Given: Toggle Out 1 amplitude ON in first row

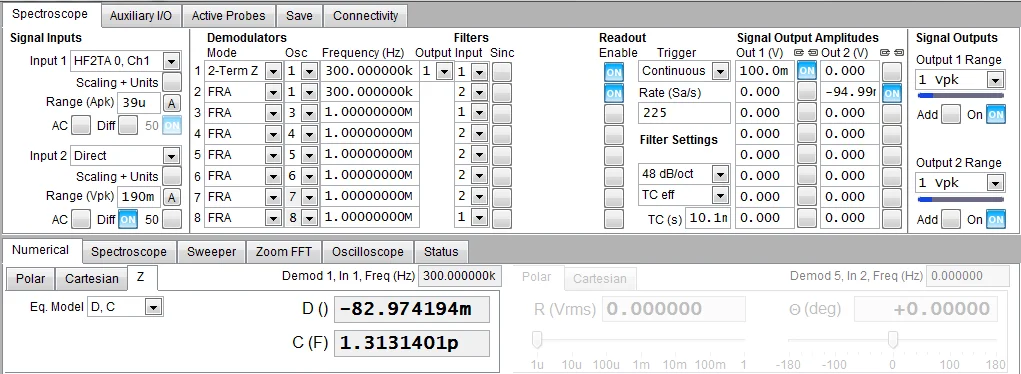Looking at the screenshot, I should coord(807,70).
